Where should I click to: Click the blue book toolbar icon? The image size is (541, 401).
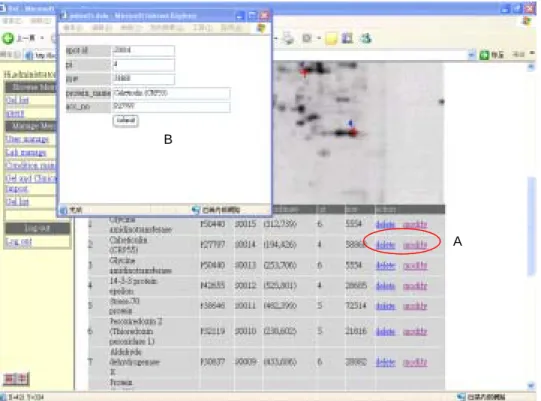[347, 38]
